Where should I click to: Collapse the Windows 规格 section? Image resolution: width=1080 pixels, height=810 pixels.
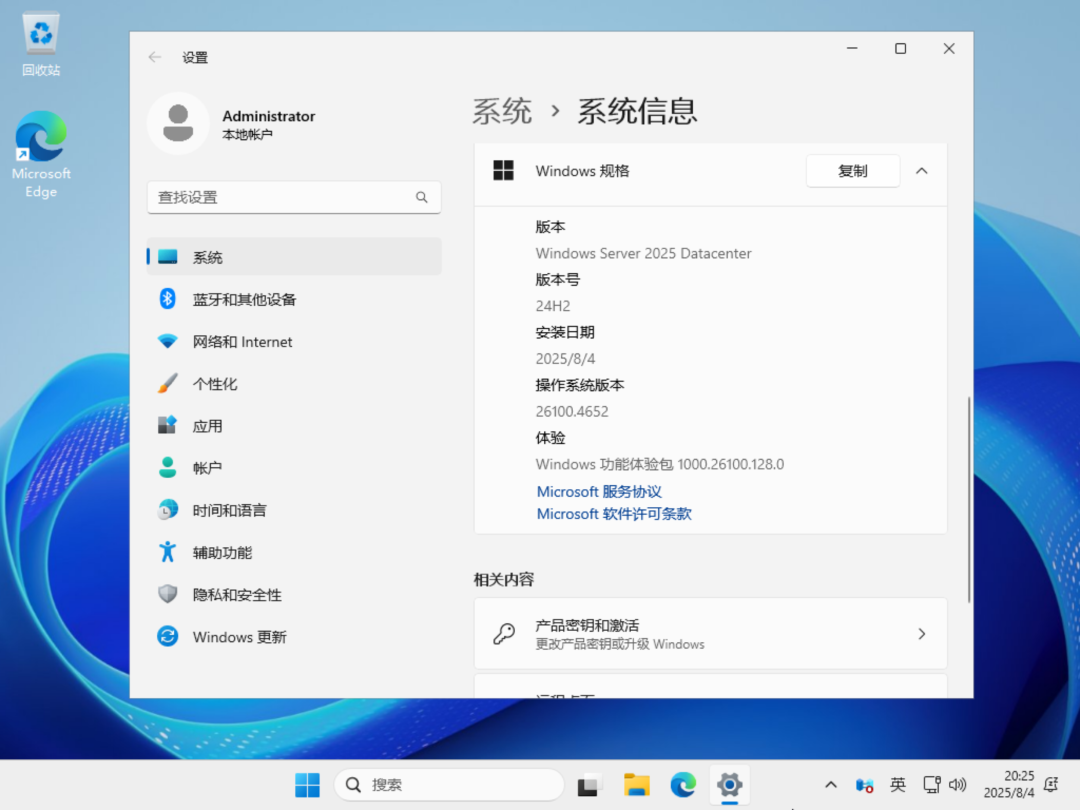tap(922, 171)
